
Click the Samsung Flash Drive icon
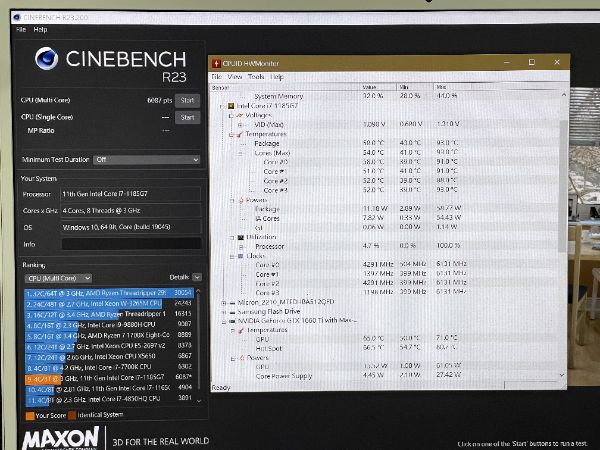pos(232,312)
